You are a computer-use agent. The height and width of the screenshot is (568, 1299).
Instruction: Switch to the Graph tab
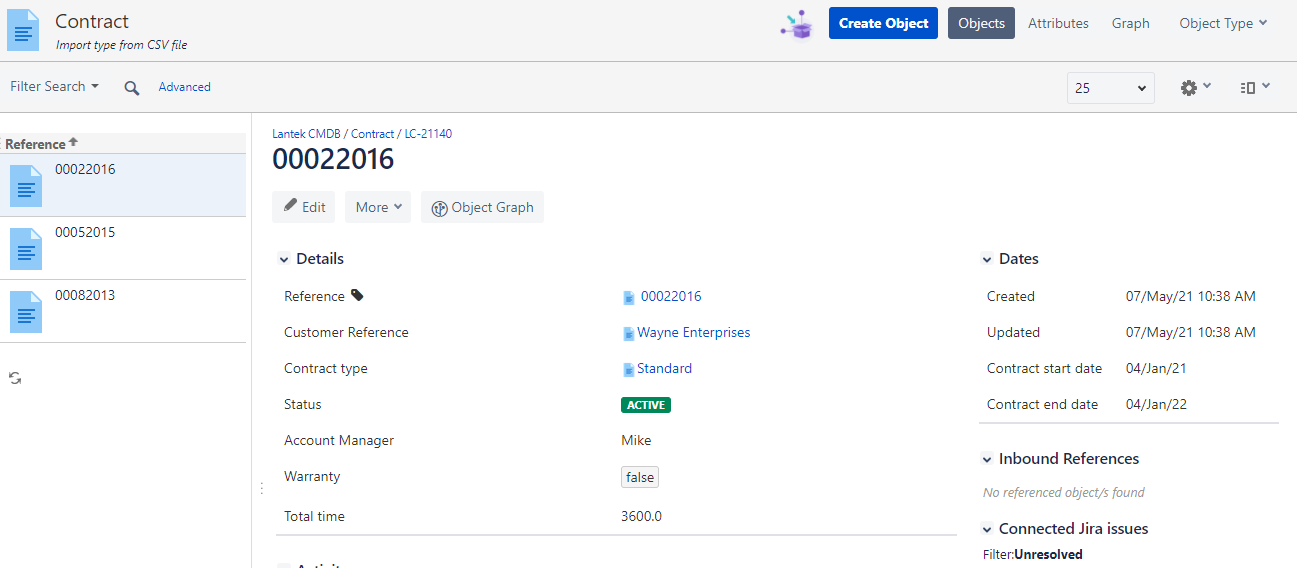coord(1131,23)
